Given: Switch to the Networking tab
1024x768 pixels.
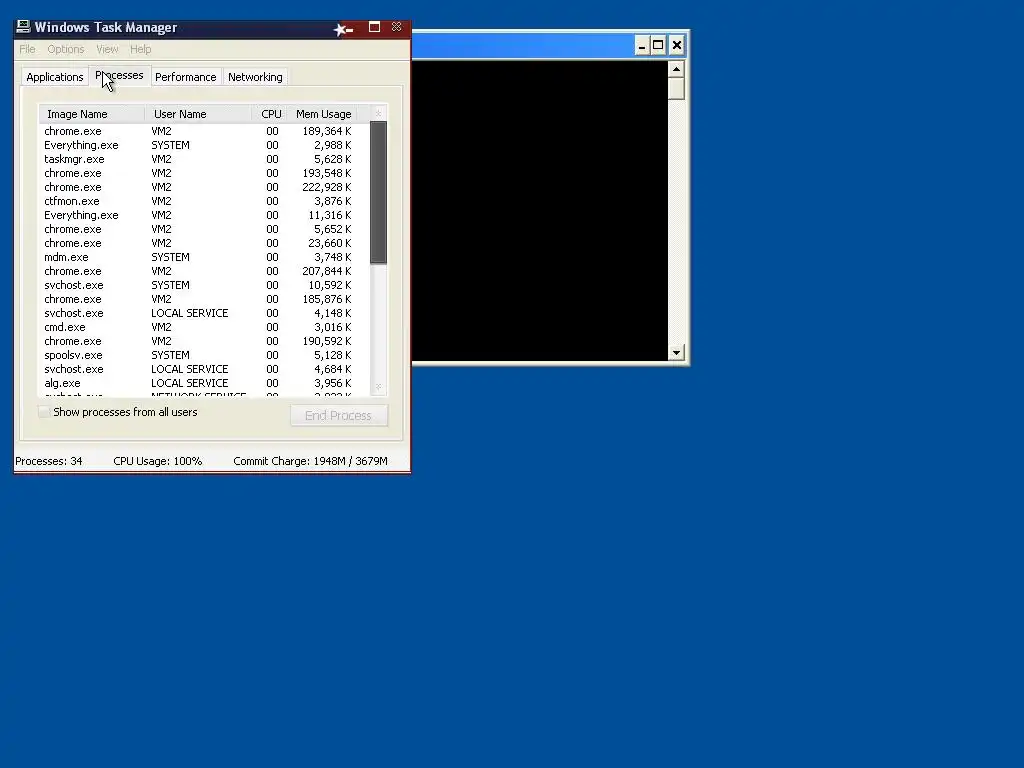Looking at the screenshot, I should point(255,77).
